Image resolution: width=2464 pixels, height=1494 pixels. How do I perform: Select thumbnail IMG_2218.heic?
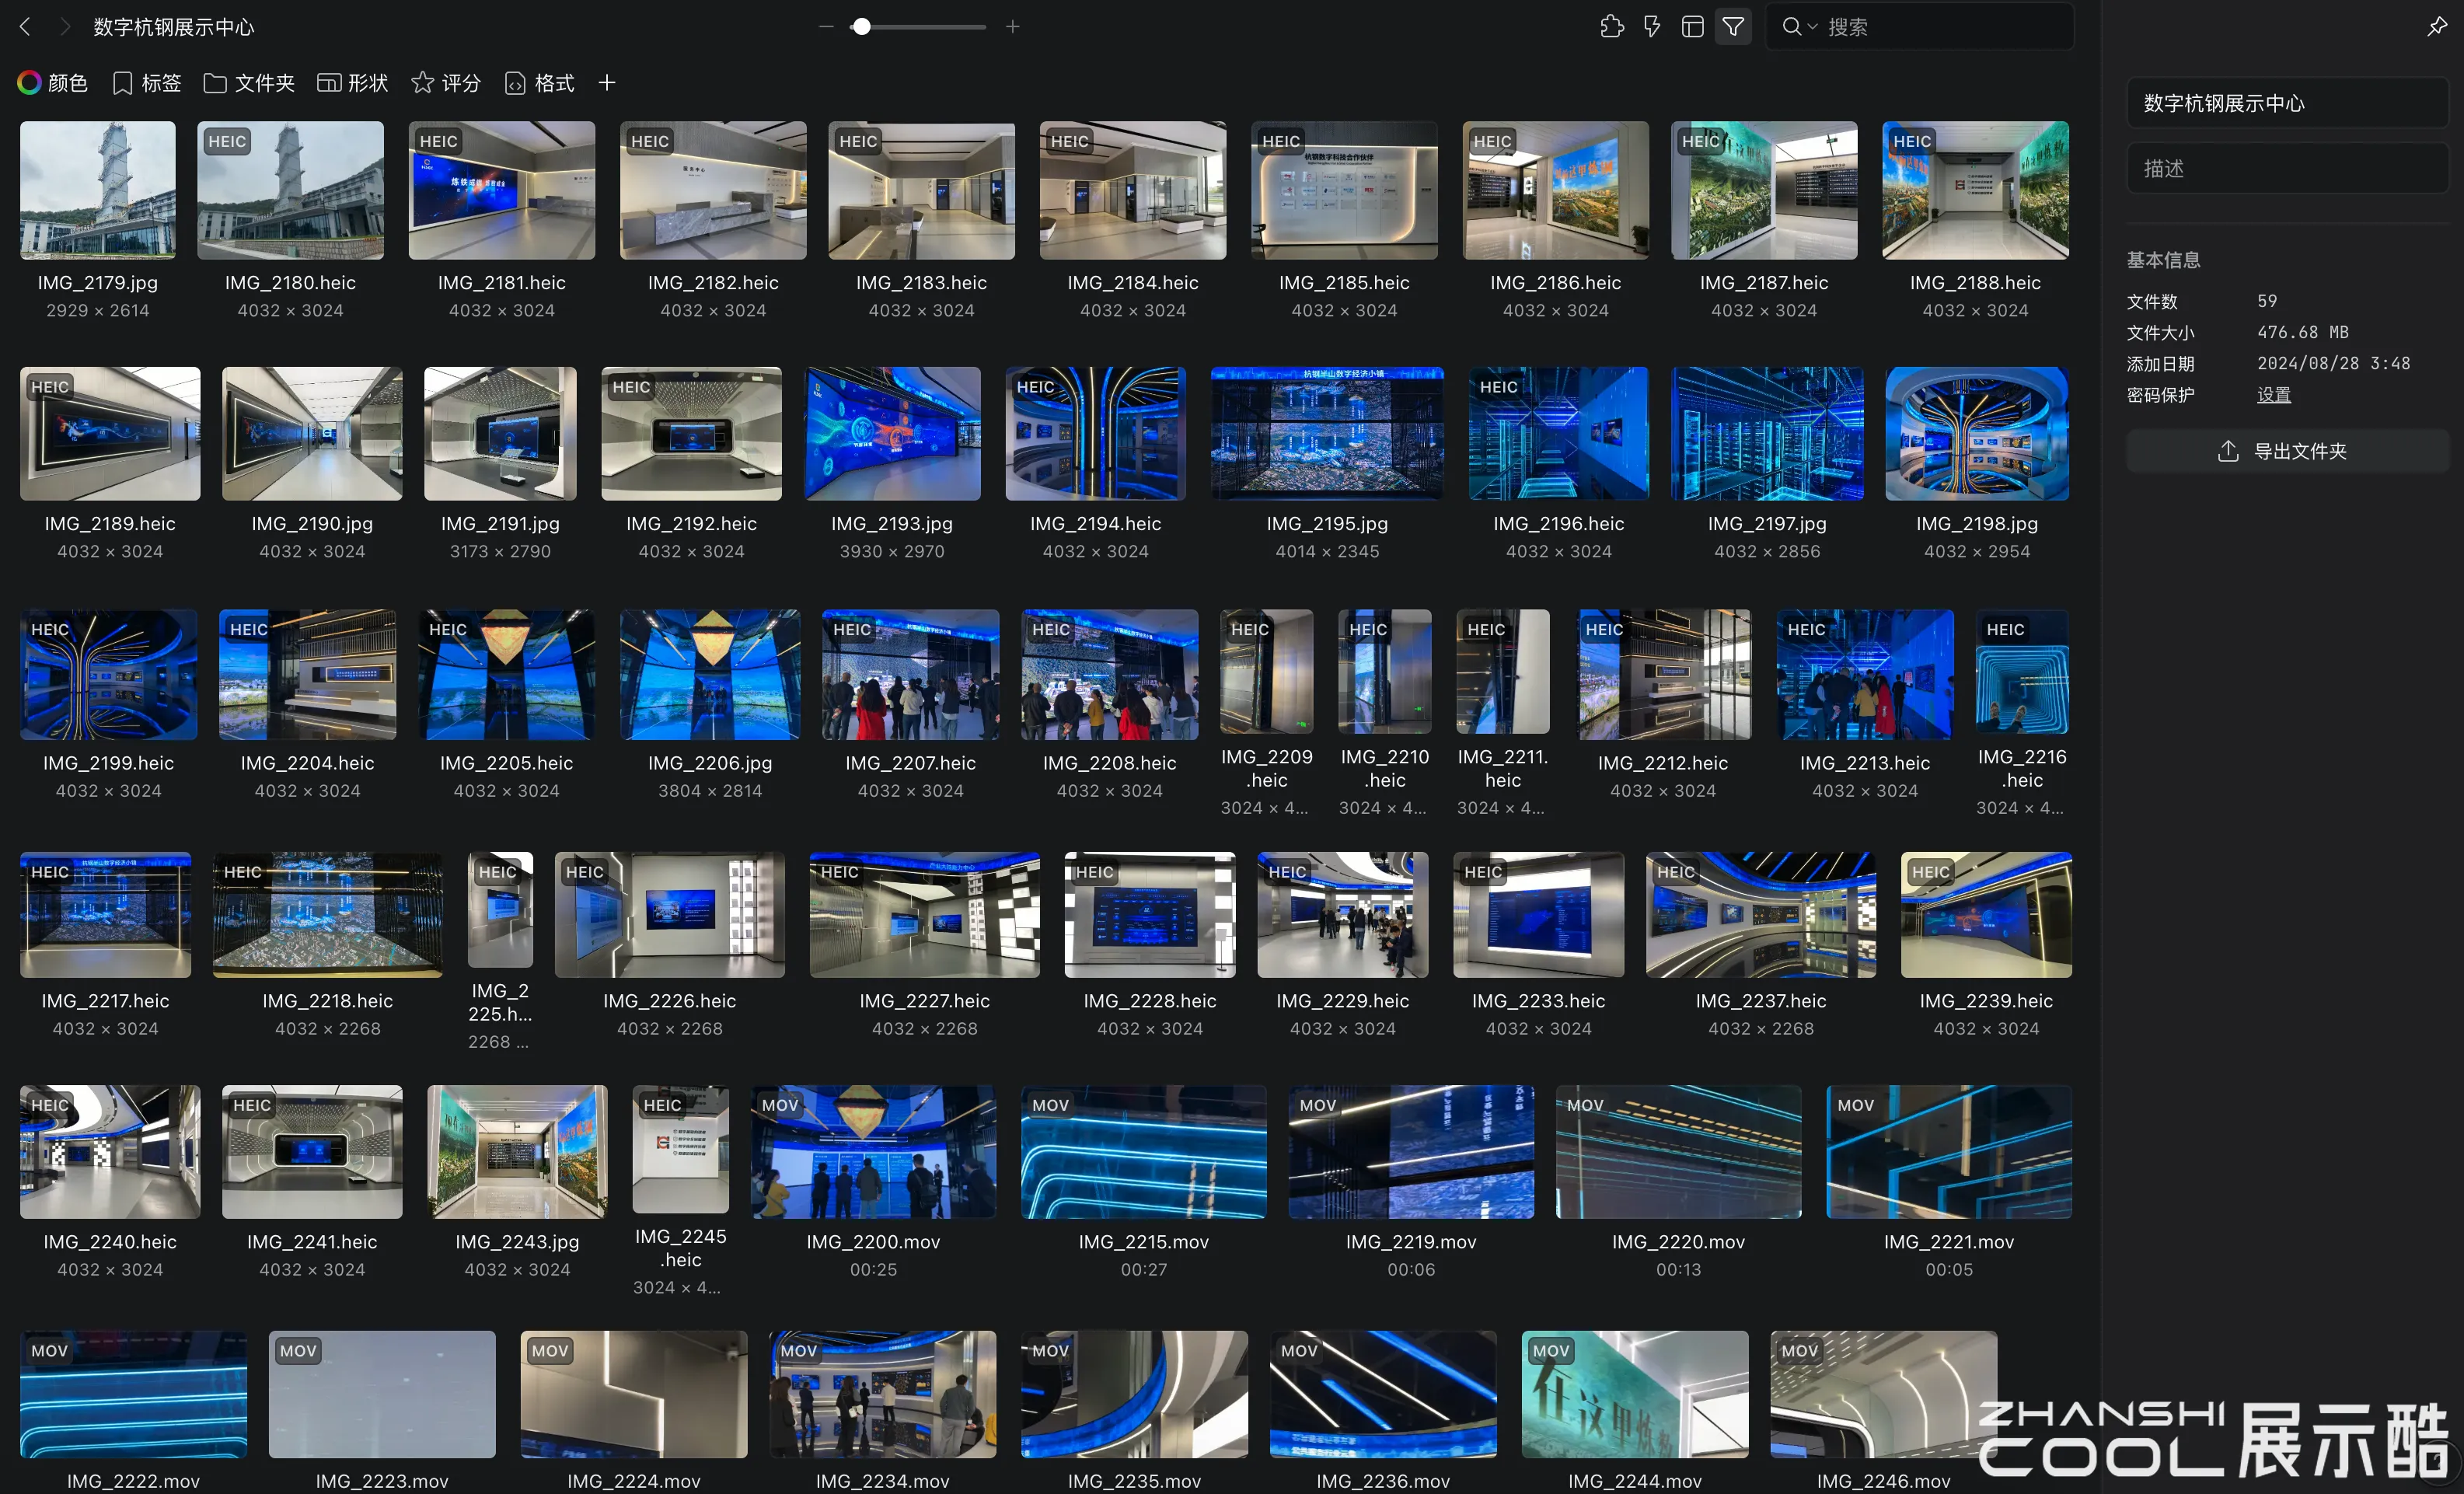[x=327, y=915]
